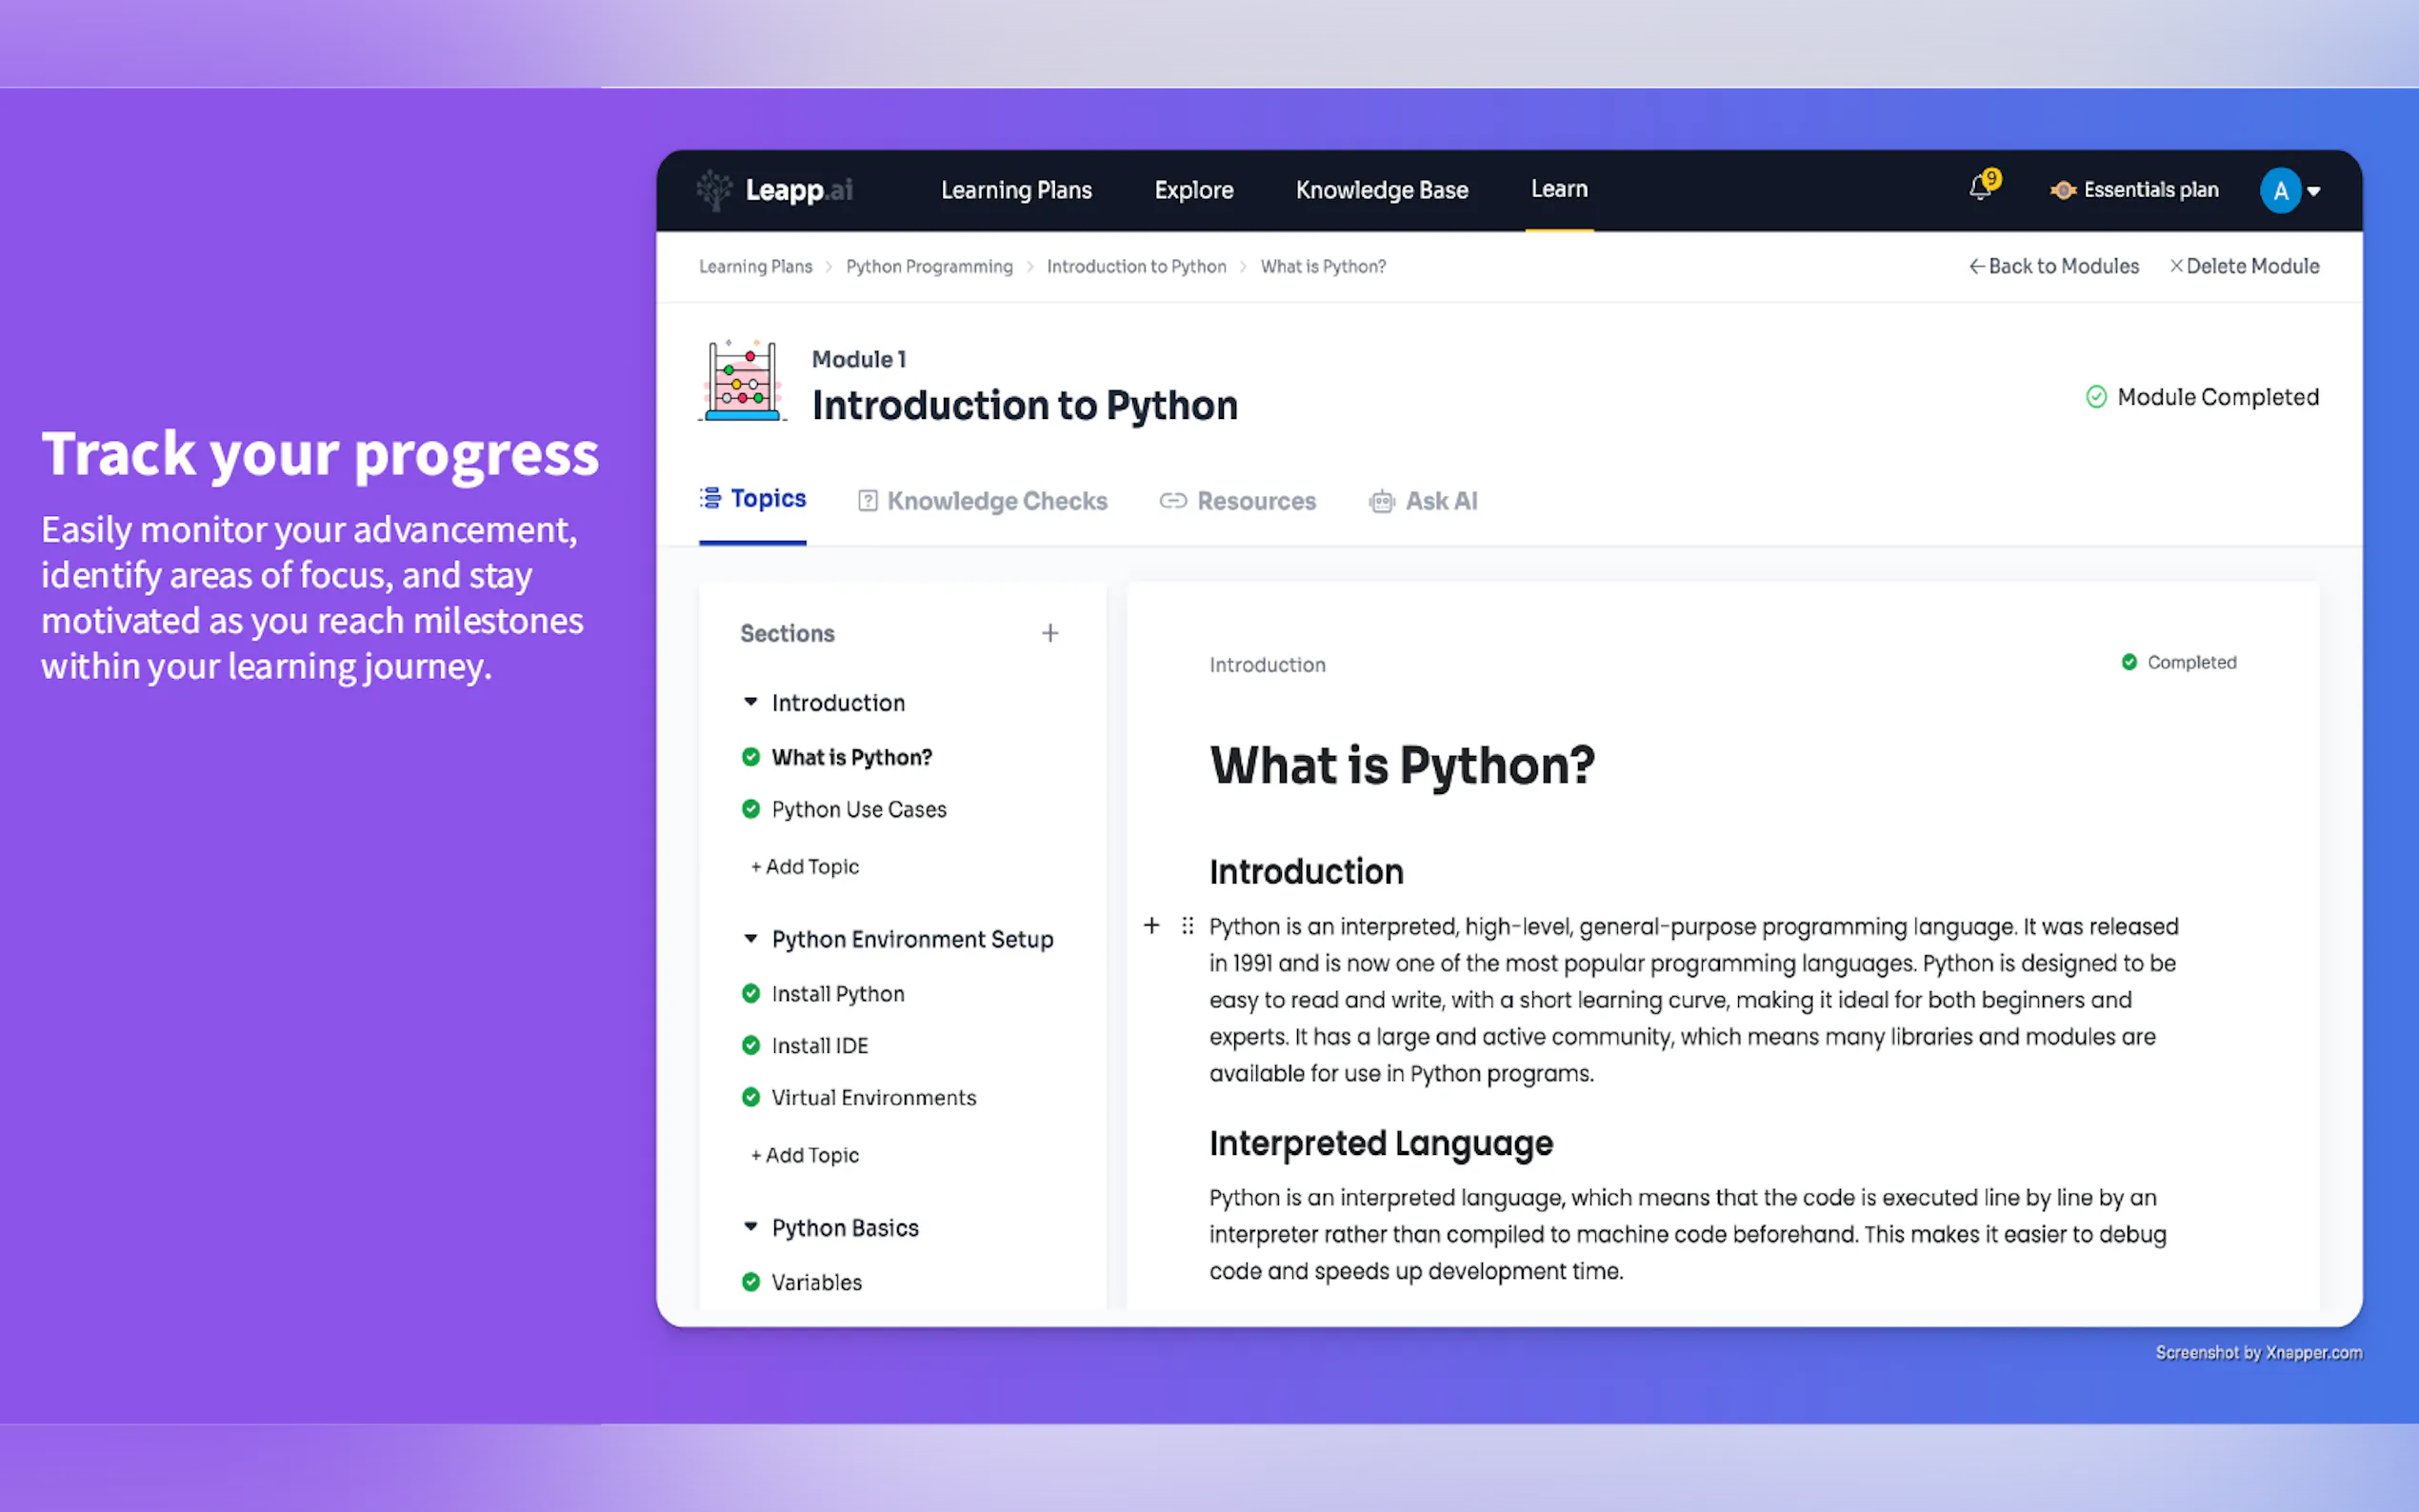The height and width of the screenshot is (1512, 2419).
Task: Click the user avatar A icon
Action: click(x=2280, y=190)
